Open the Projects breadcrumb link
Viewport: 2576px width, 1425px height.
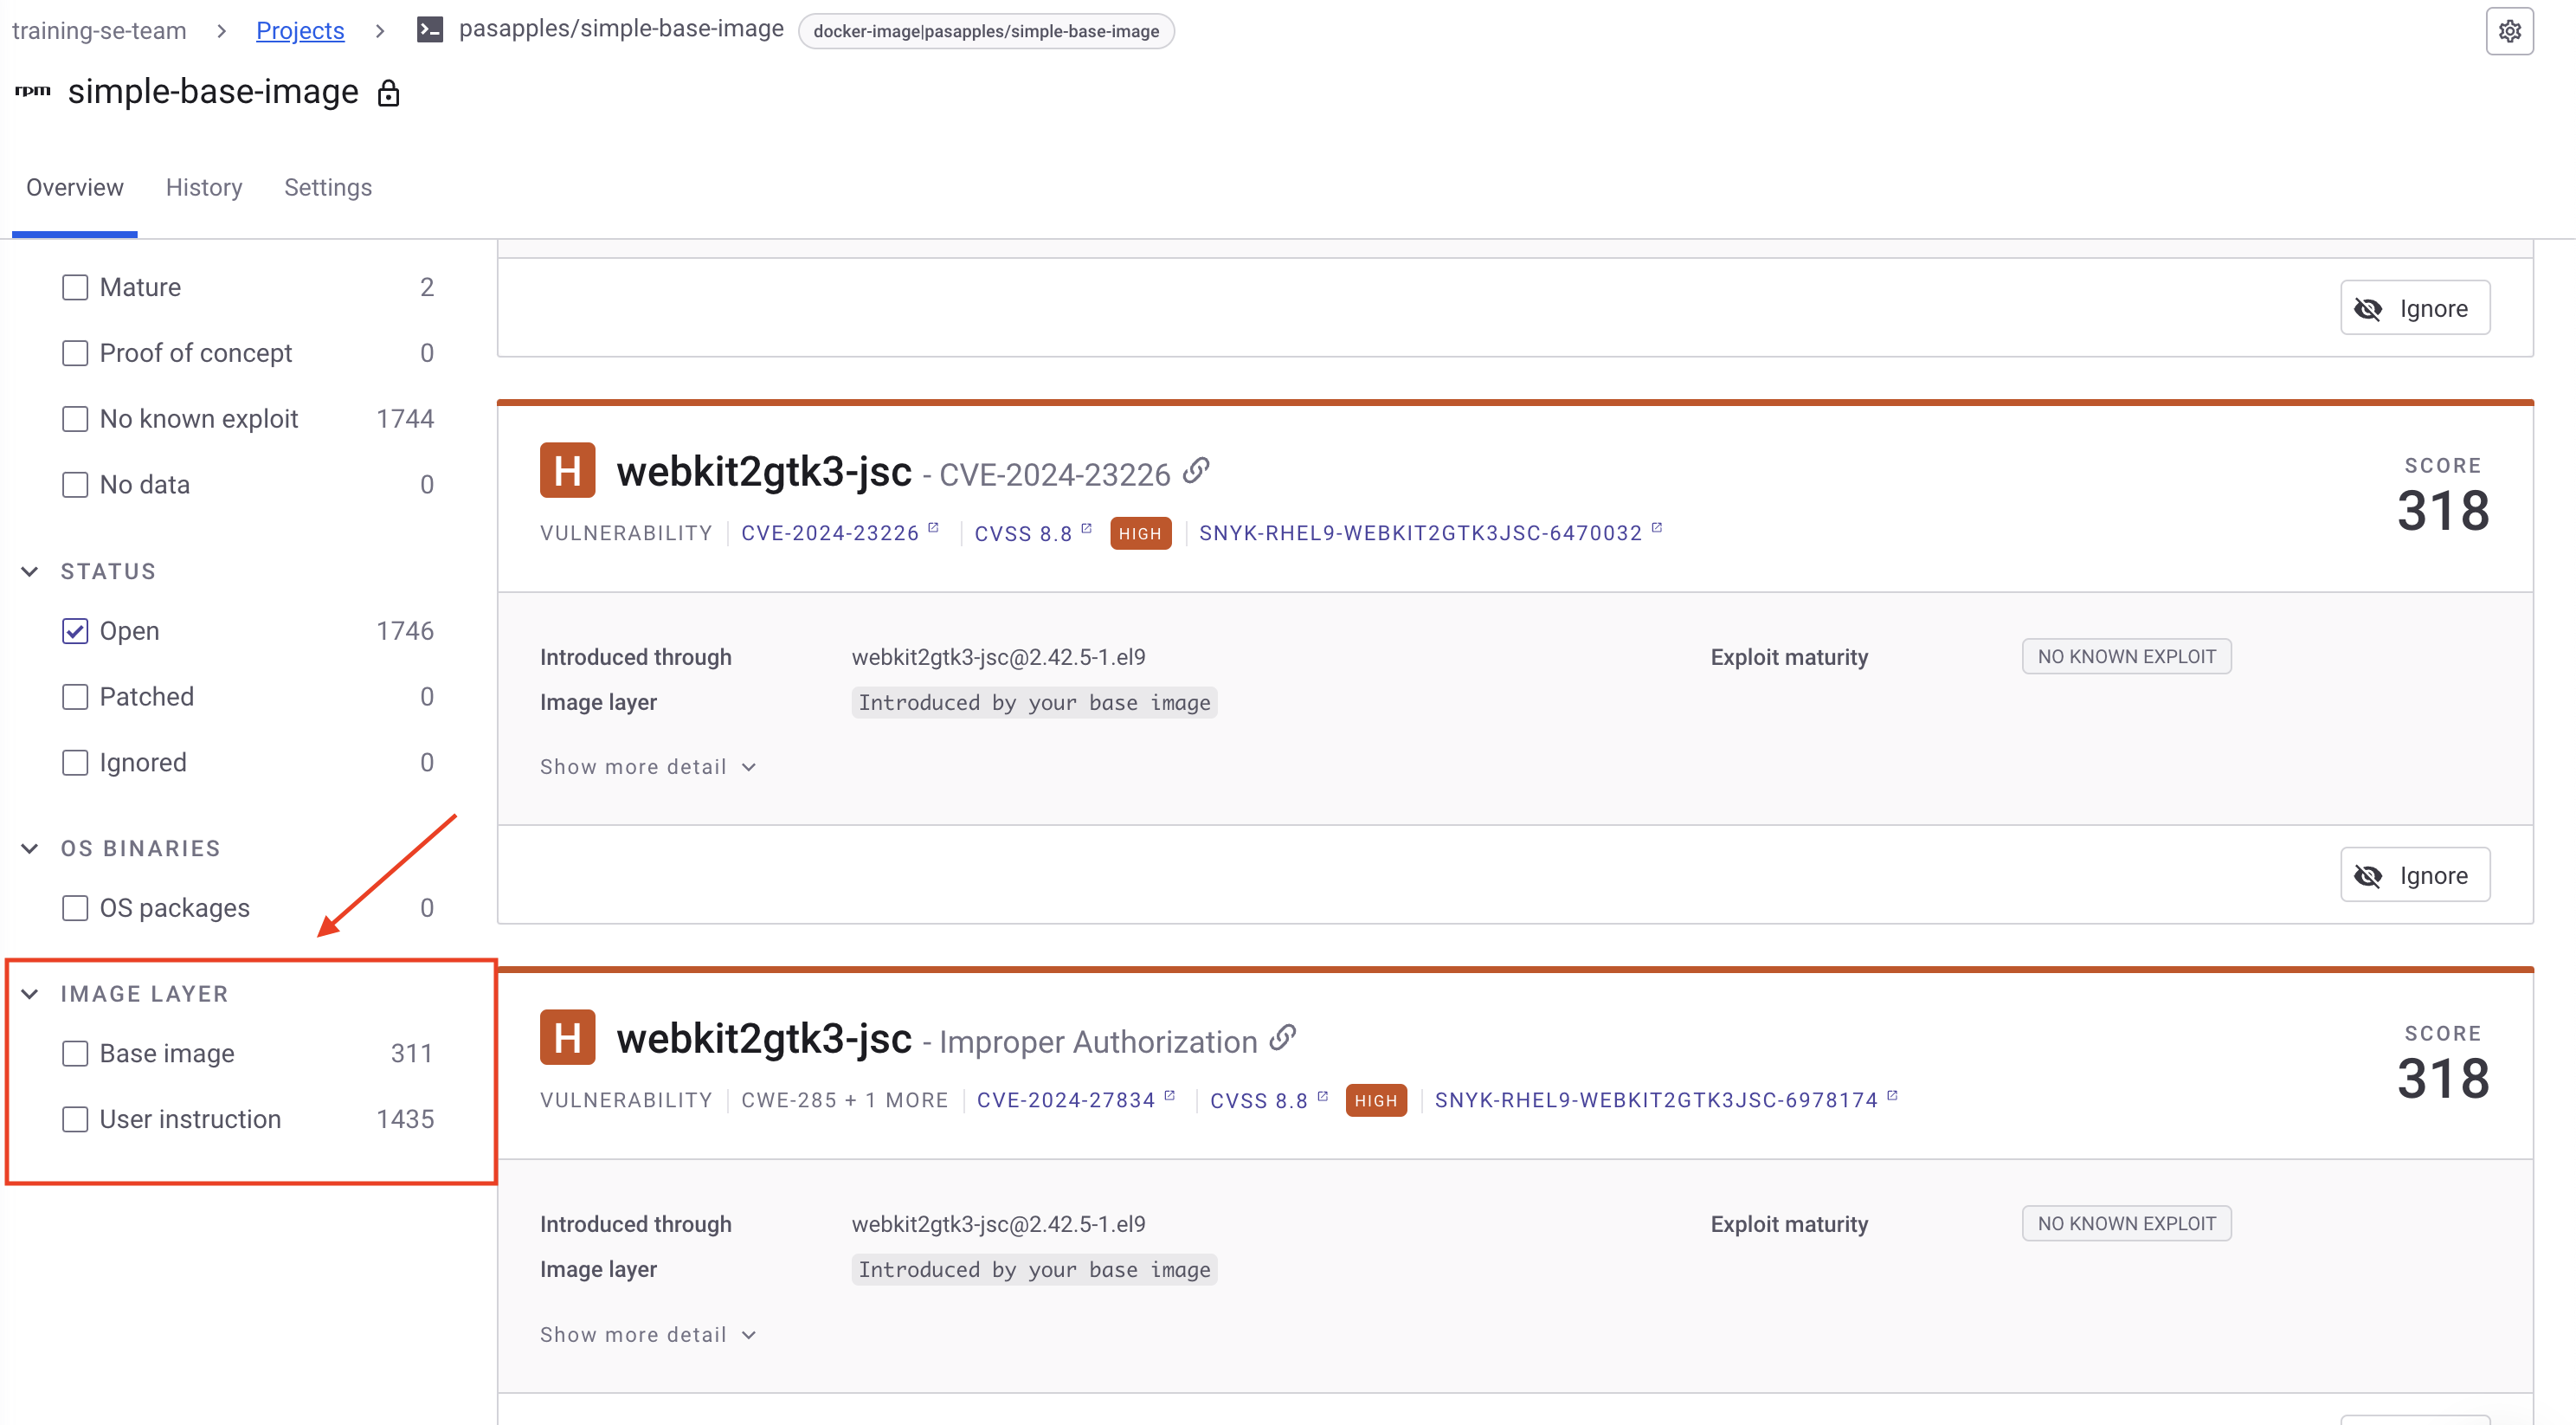pos(299,30)
